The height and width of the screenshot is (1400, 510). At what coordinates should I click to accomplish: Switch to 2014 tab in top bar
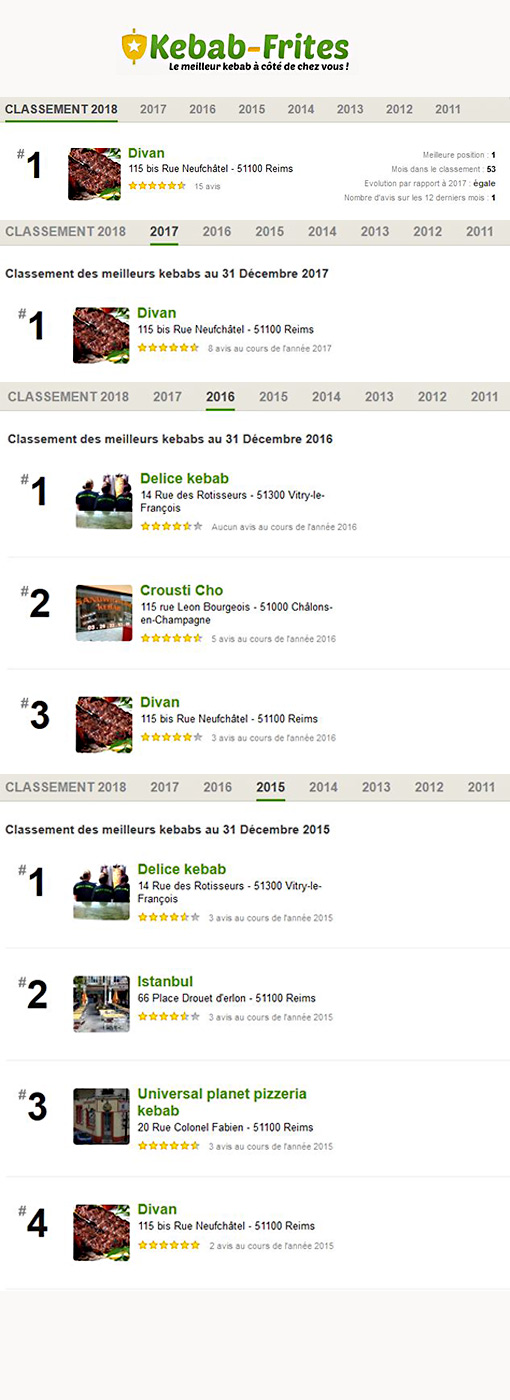pyautogui.click(x=300, y=109)
